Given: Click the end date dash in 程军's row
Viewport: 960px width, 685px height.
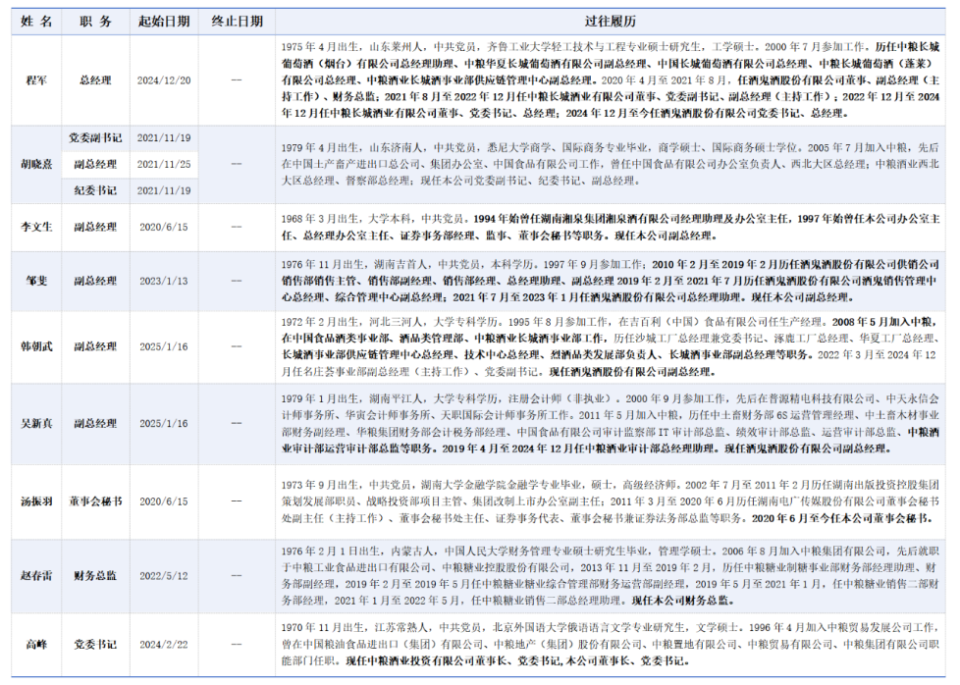Looking at the screenshot, I should [237, 80].
